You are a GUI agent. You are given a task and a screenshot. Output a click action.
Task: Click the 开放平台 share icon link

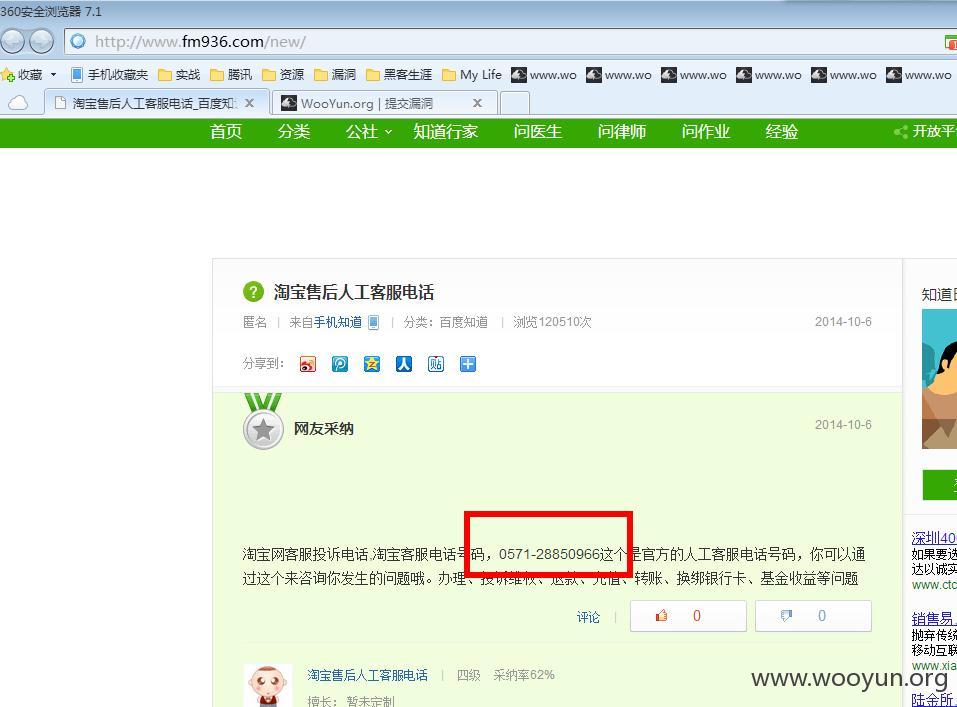[x=925, y=131]
